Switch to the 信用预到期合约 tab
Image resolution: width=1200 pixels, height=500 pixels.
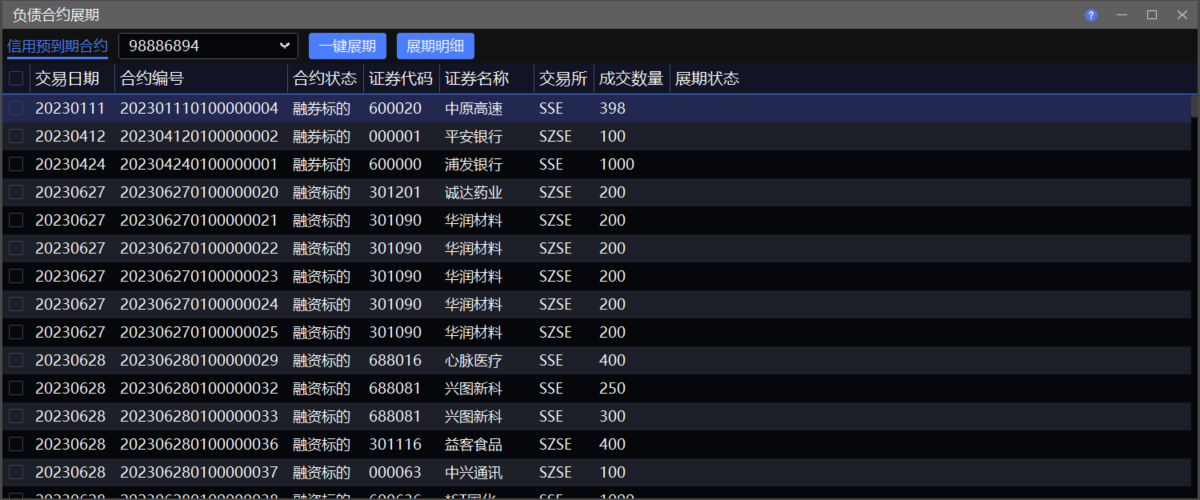[57, 46]
